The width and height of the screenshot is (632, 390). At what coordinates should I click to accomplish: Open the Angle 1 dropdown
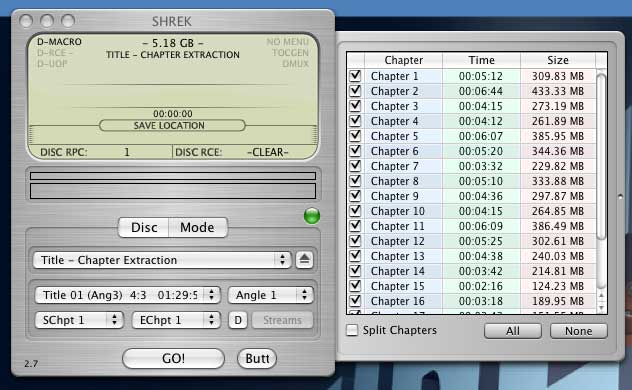click(270, 295)
